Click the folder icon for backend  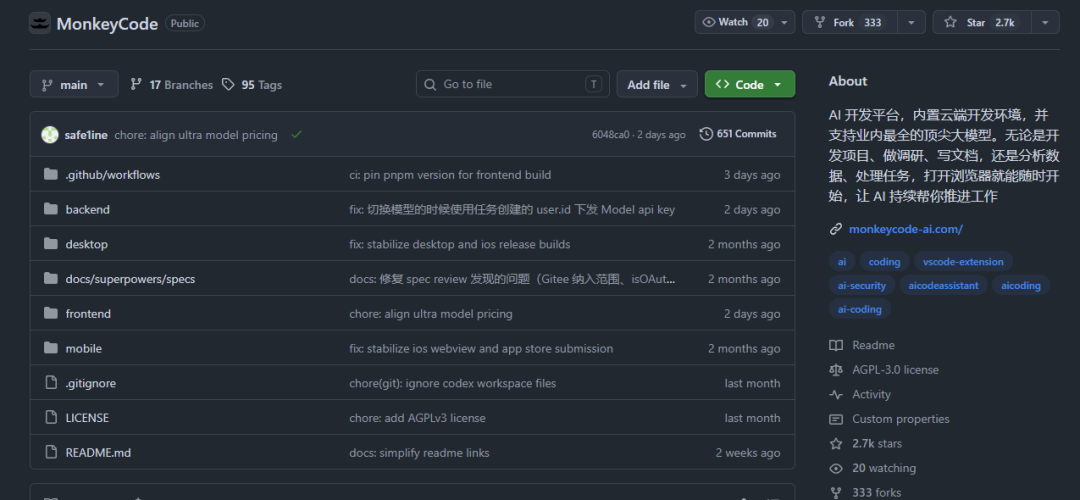[50, 209]
